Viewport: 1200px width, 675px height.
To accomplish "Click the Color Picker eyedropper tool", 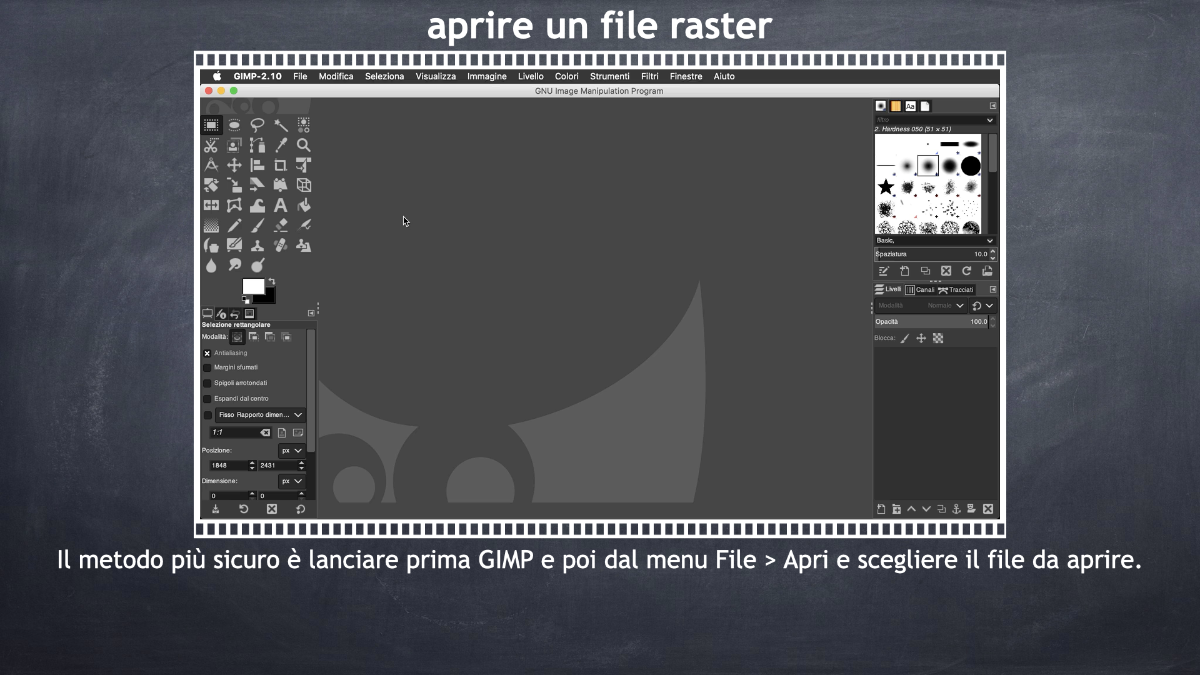I will click(281, 145).
